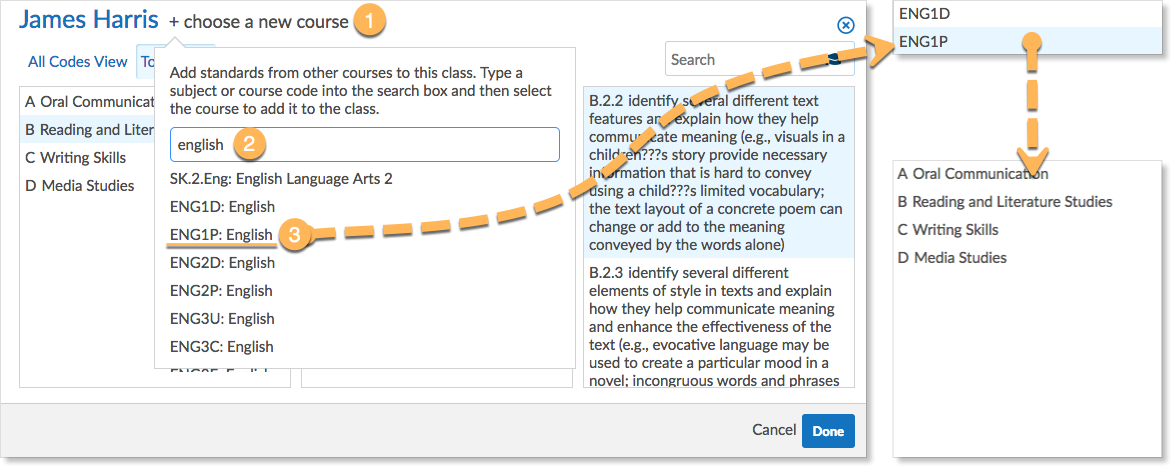Choose 'ENG1D: English' from course results
Viewport: 1173px width, 468px height.
click(x=222, y=207)
